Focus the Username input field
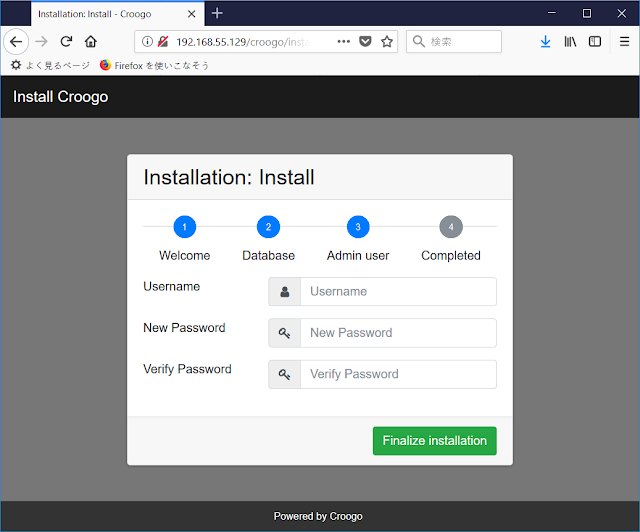The height and width of the screenshot is (532, 640). (x=398, y=292)
